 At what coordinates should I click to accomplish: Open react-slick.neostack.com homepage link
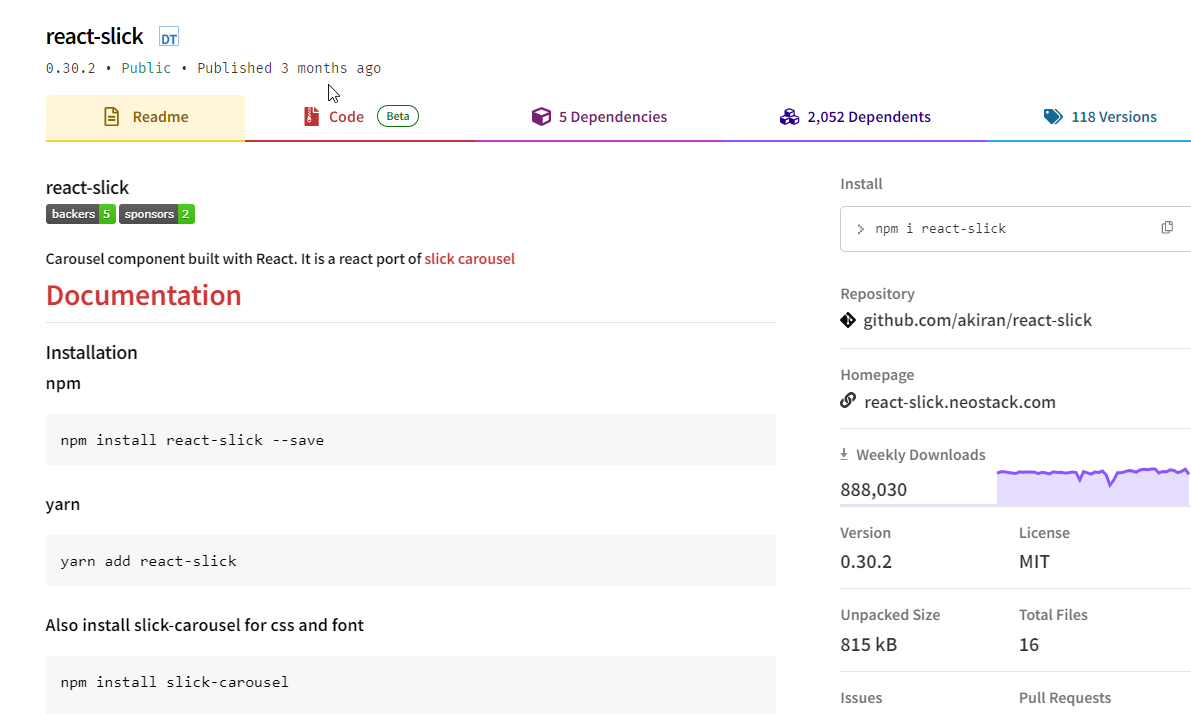click(960, 403)
